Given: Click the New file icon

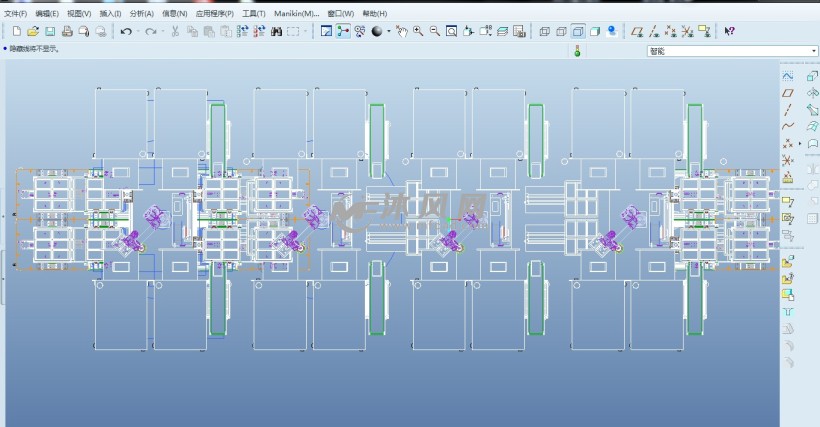Looking at the screenshot, I should coord(17,32).
